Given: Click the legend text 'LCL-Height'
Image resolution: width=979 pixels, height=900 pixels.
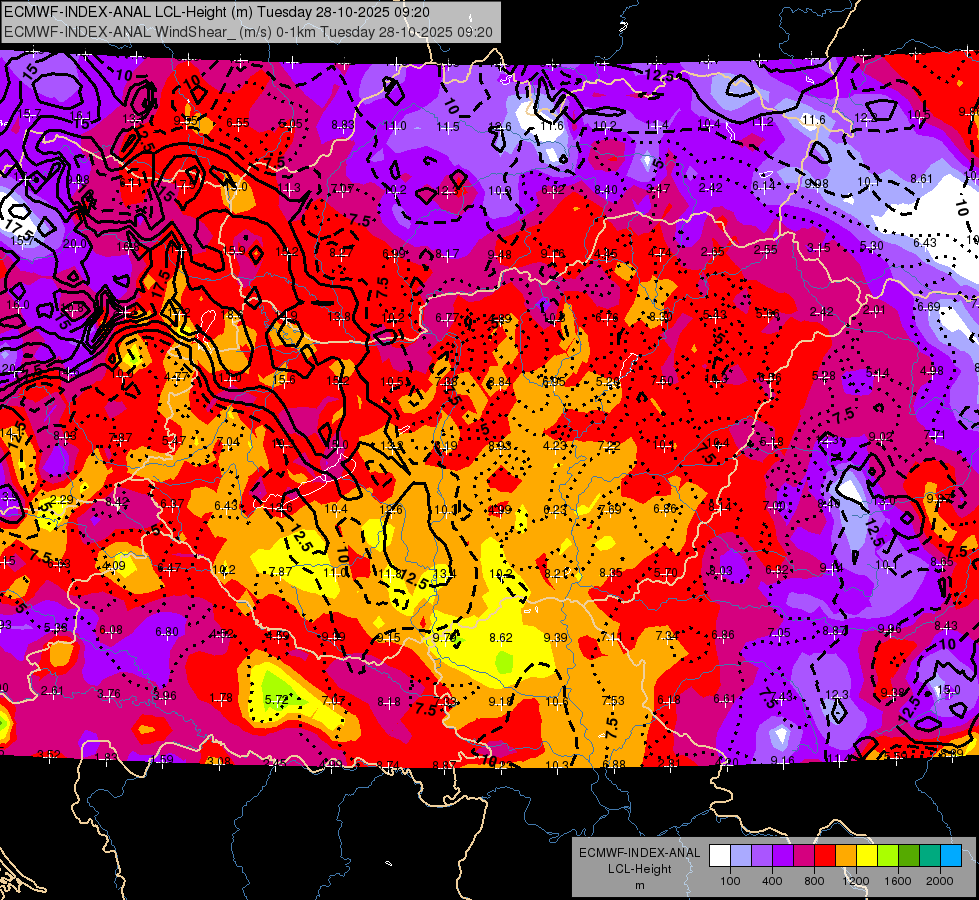Looking at the screenshot, I should pos(639,869).
